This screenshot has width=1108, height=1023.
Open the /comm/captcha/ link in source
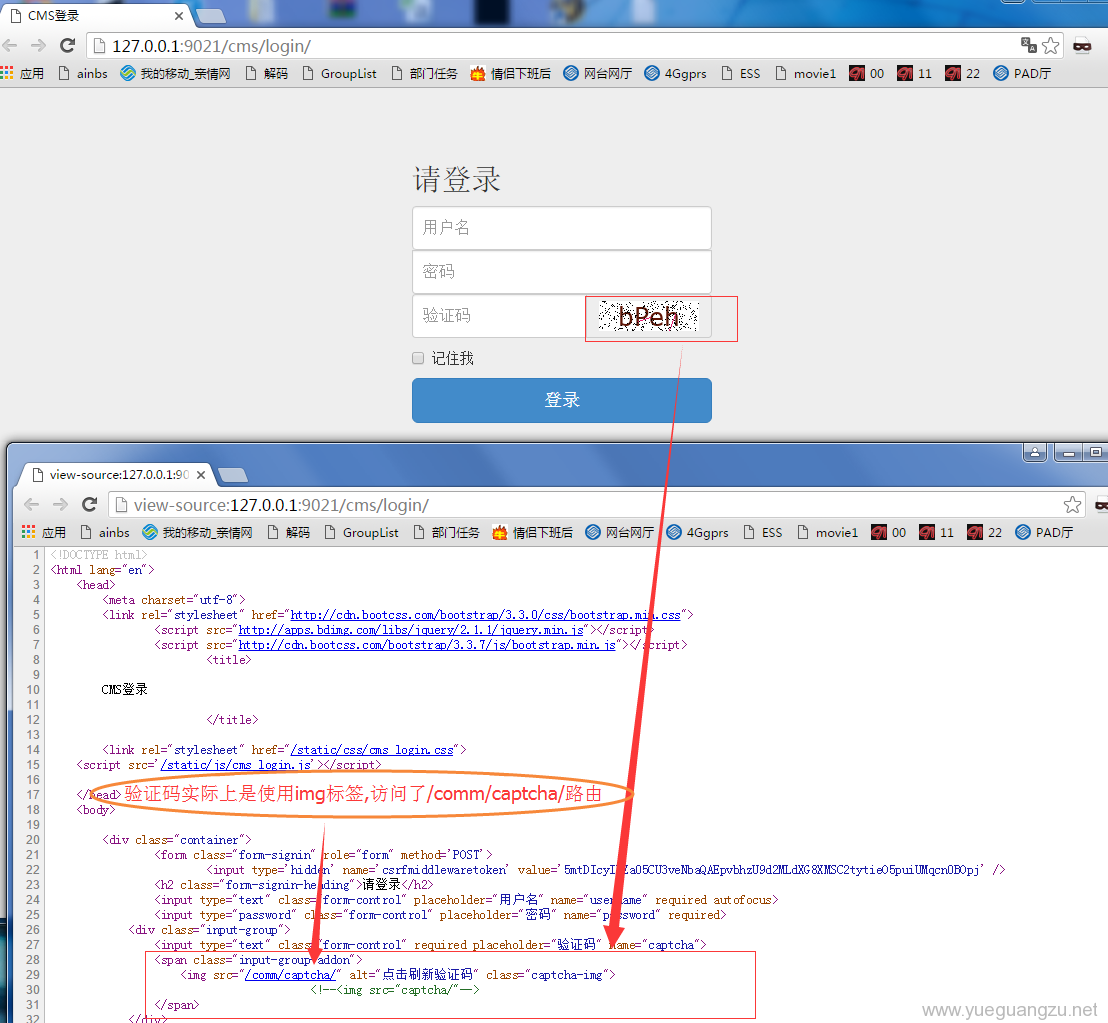click(290, 975)
